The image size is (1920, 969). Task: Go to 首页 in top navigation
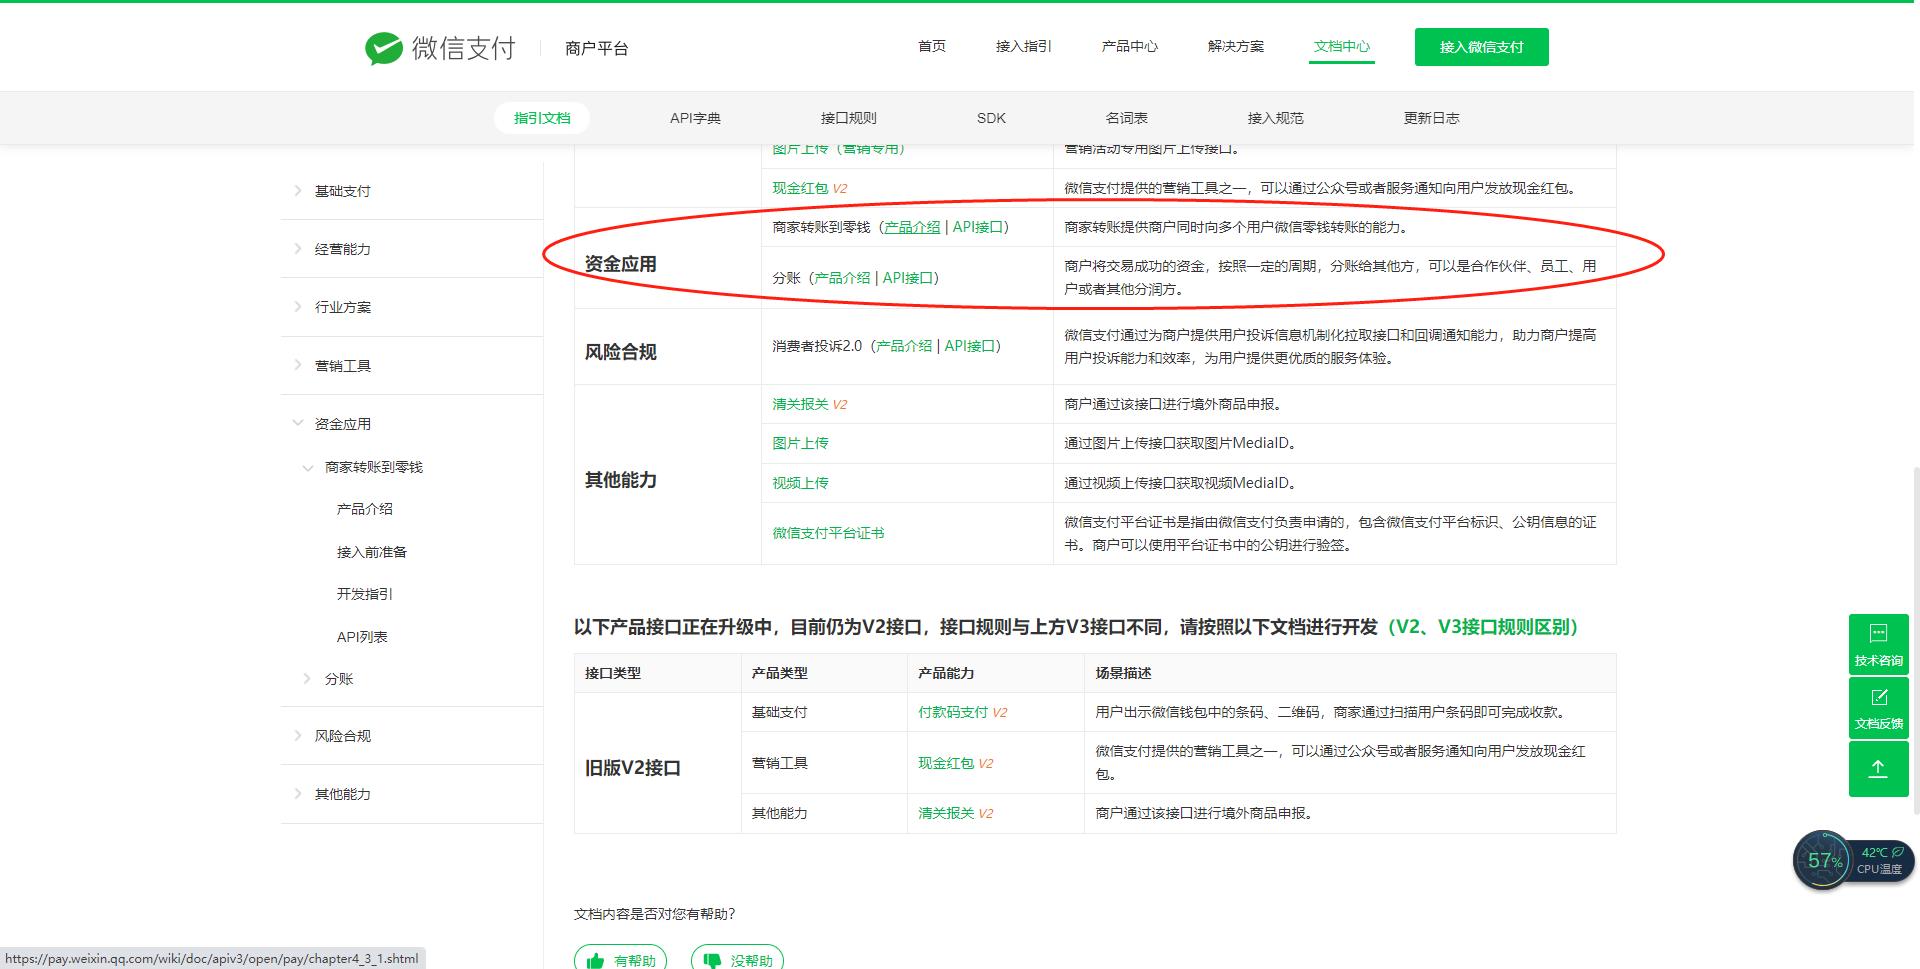point(932,46)
